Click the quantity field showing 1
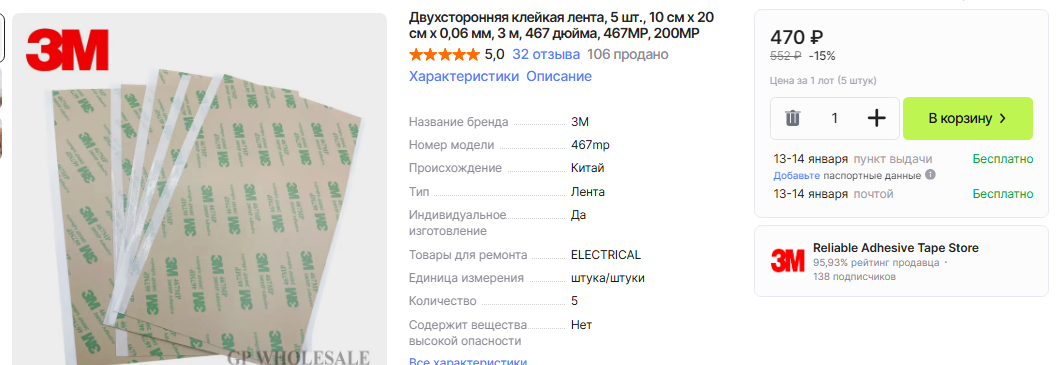The image size is (1058, 365). point(835,119)
